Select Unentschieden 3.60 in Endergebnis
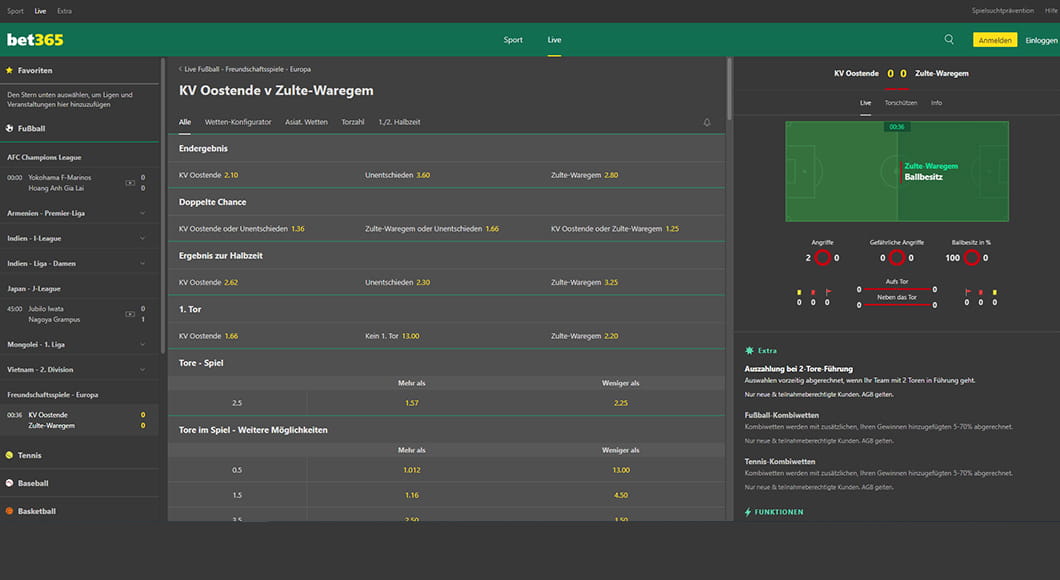1060x580 pixels. coord(446,175)
